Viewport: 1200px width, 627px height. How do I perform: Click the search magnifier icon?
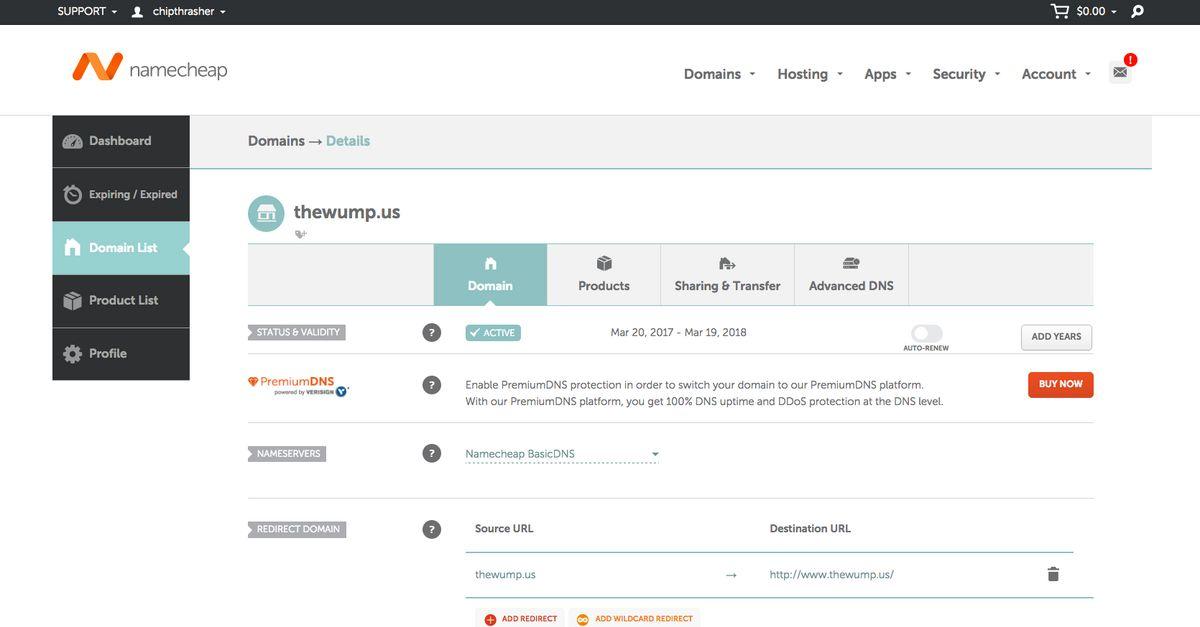pos(1137,12)
